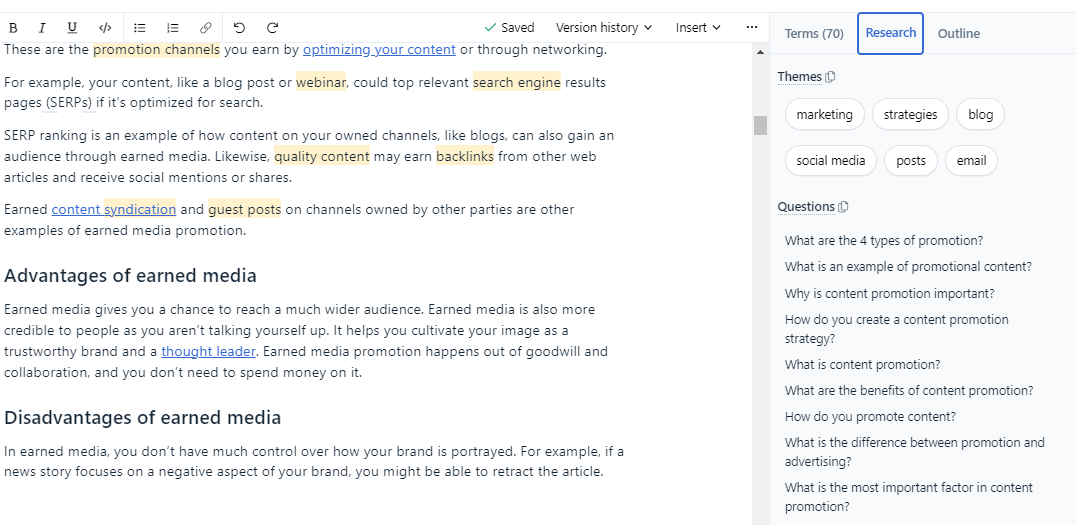Switch to the Outline tab
This screenshot has height=525, width=1076.
pos(959,34)
